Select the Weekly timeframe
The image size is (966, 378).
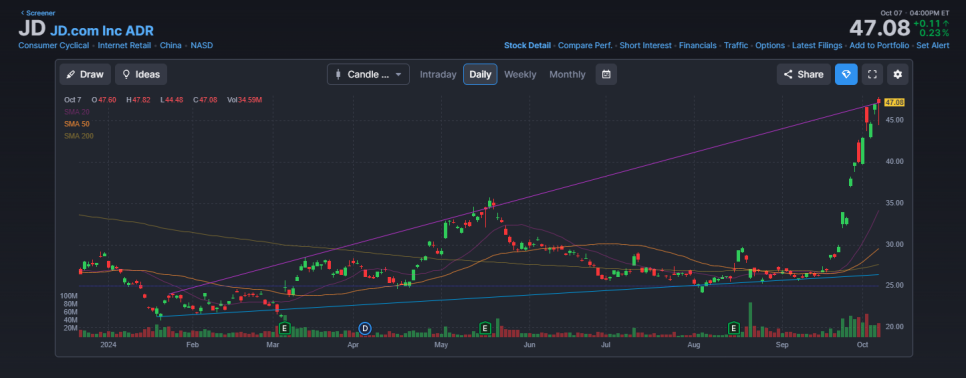coord(520,74)
